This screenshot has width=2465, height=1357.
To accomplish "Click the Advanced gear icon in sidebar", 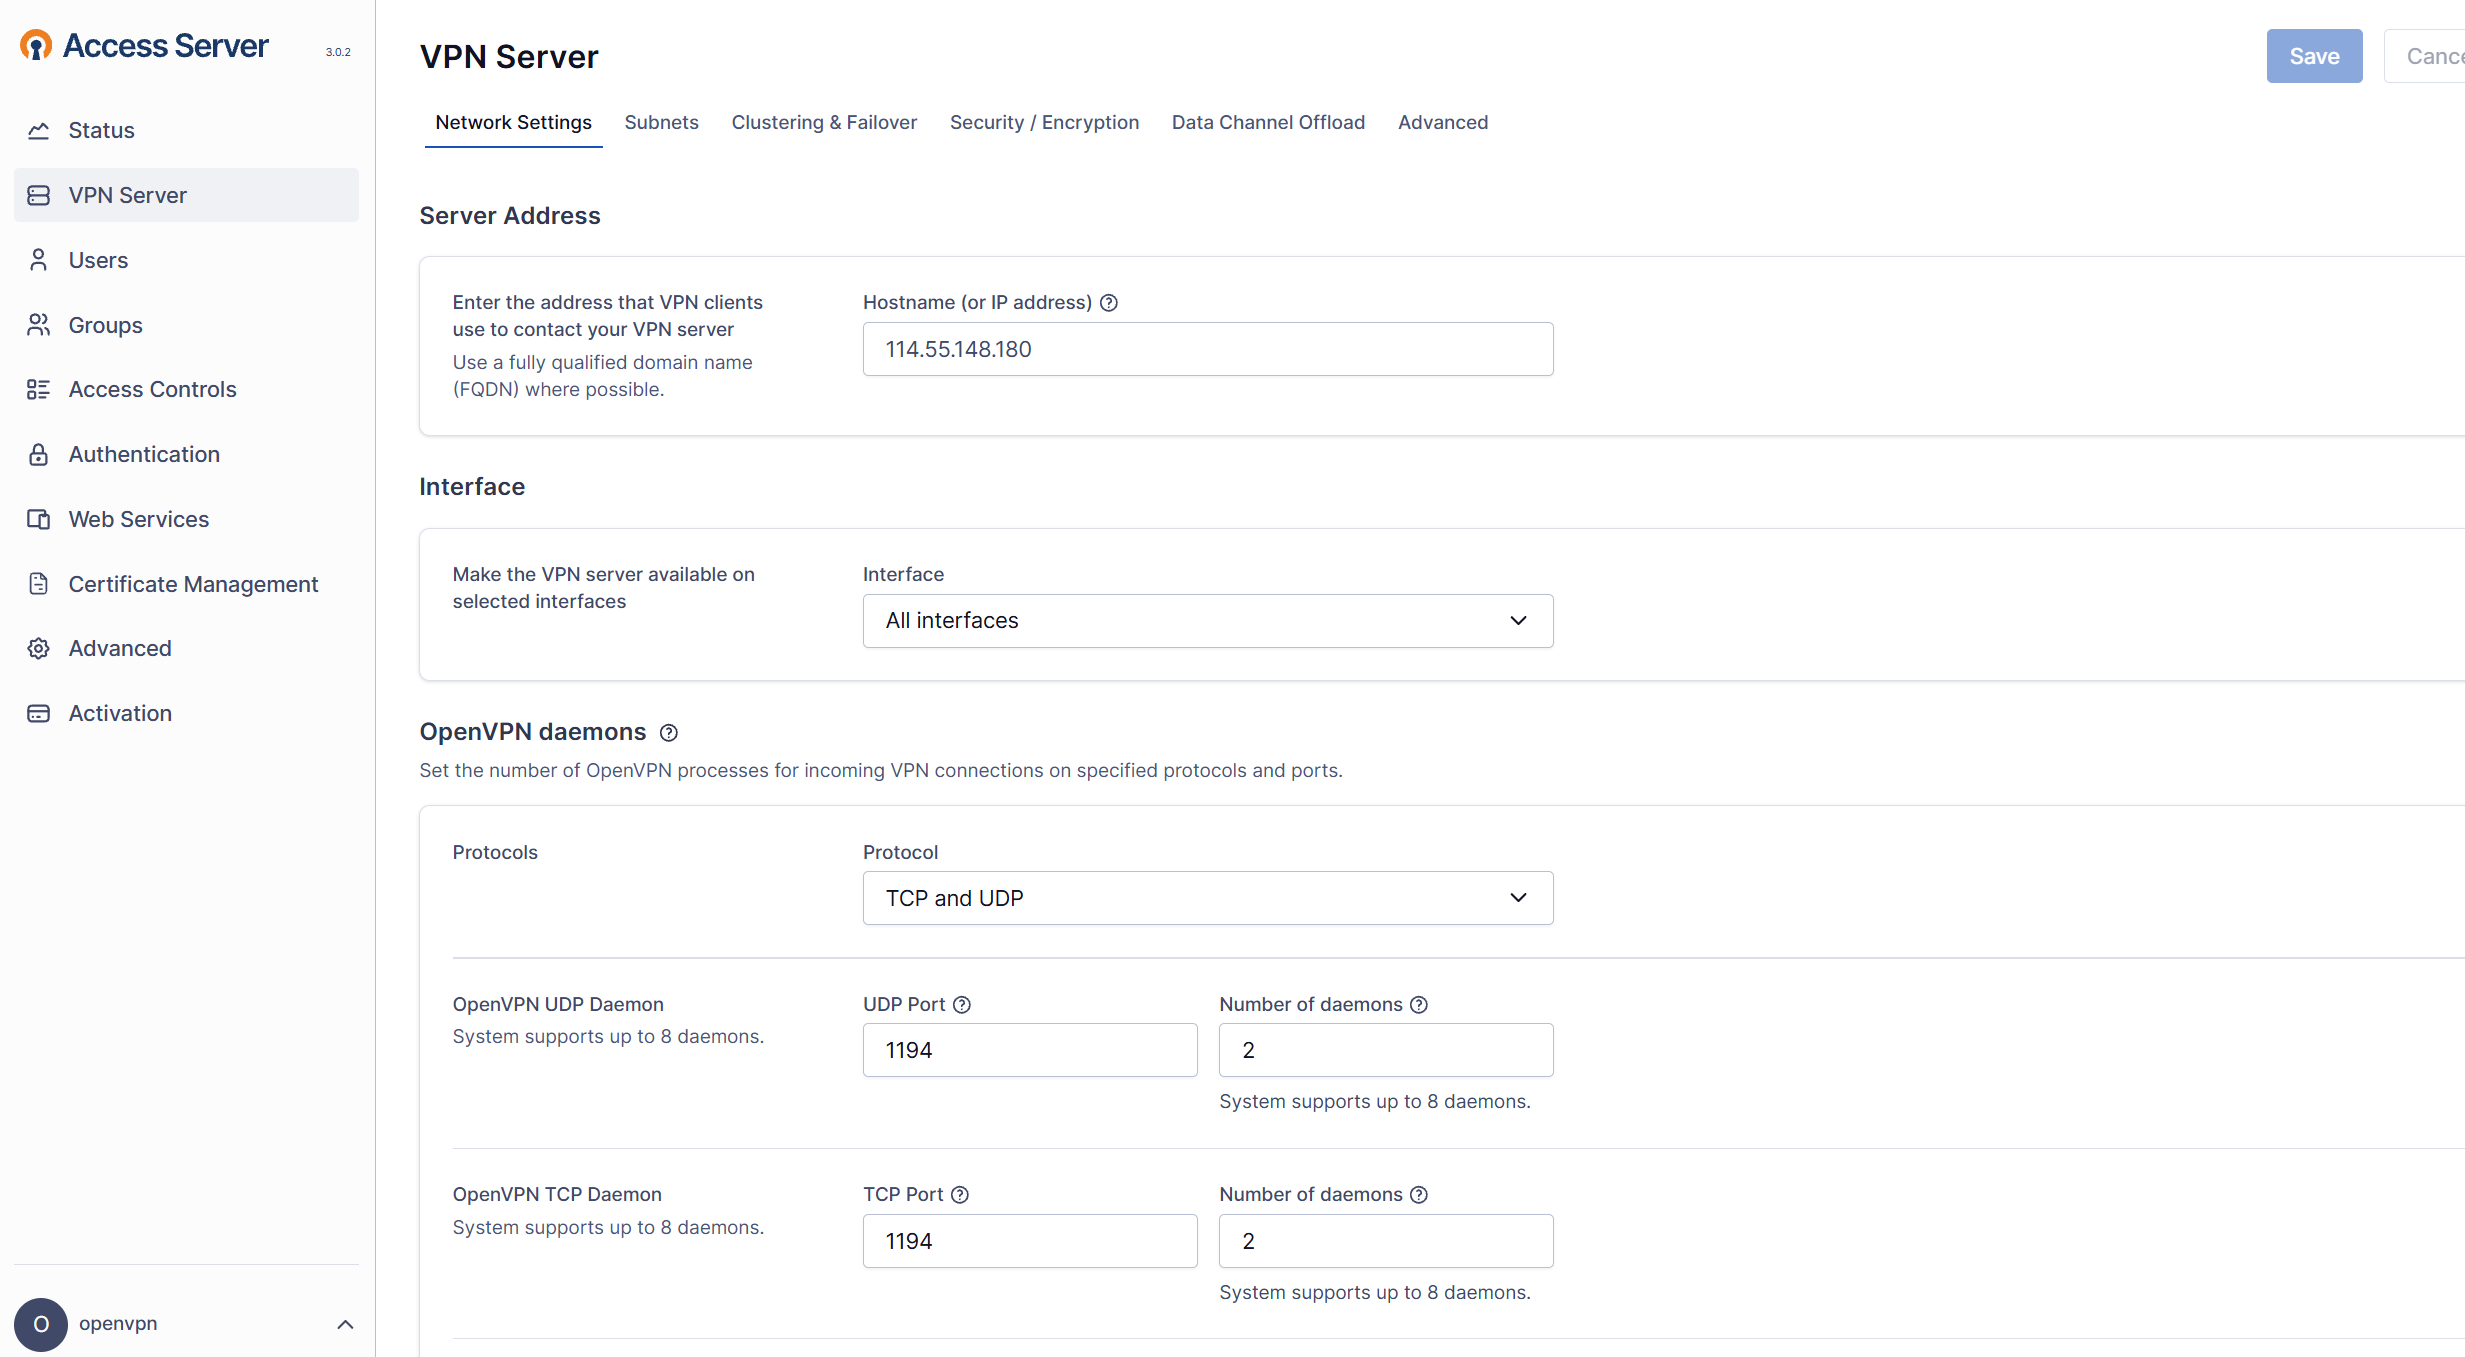I will [38, 649].
